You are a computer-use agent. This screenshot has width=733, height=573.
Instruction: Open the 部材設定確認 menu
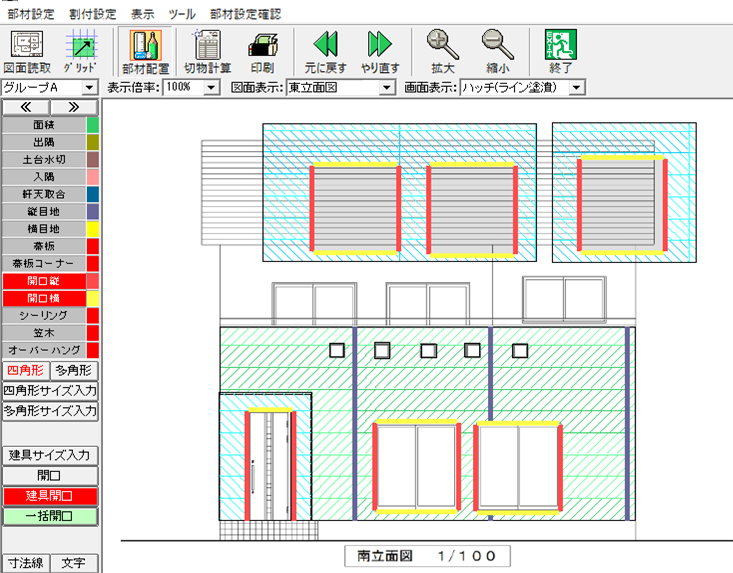click(245, 14)
